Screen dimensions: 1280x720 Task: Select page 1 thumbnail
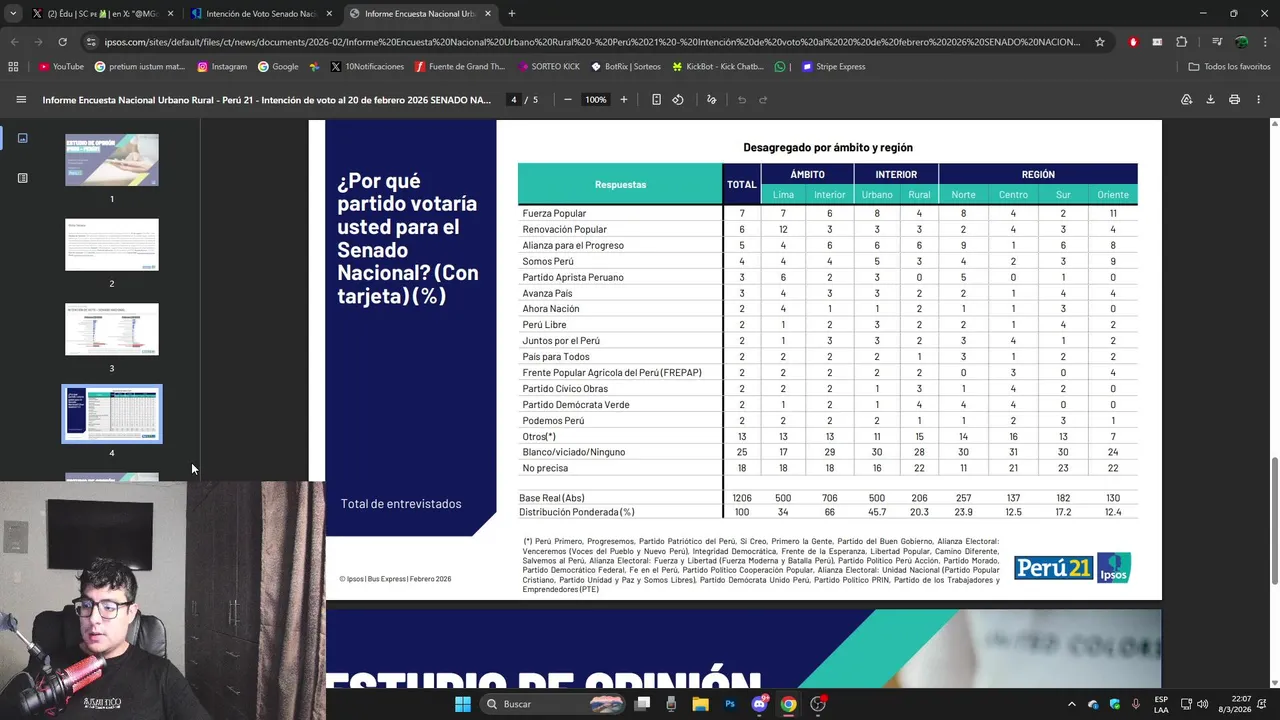(112, 160)
